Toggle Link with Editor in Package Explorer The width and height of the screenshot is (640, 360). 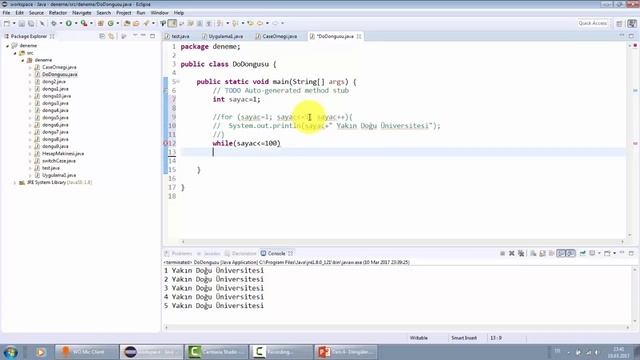click(x=111, y=36)
